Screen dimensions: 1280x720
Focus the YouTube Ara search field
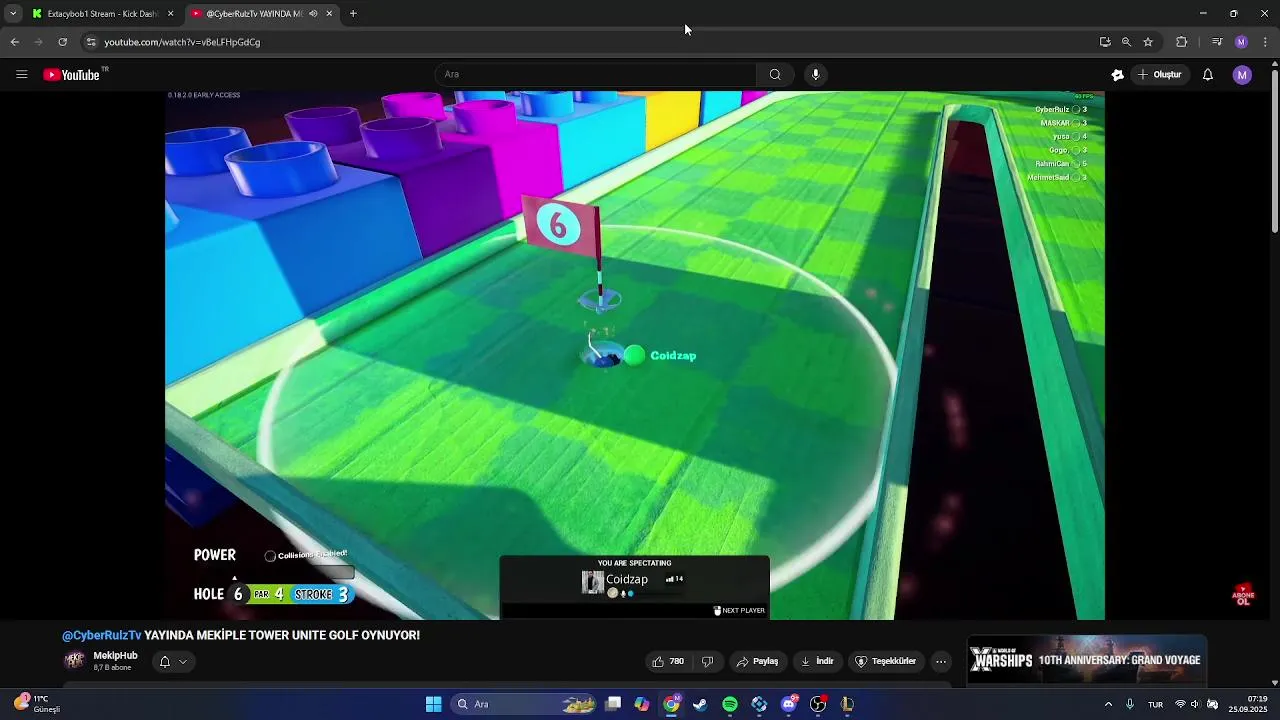(x=596, y=74)
